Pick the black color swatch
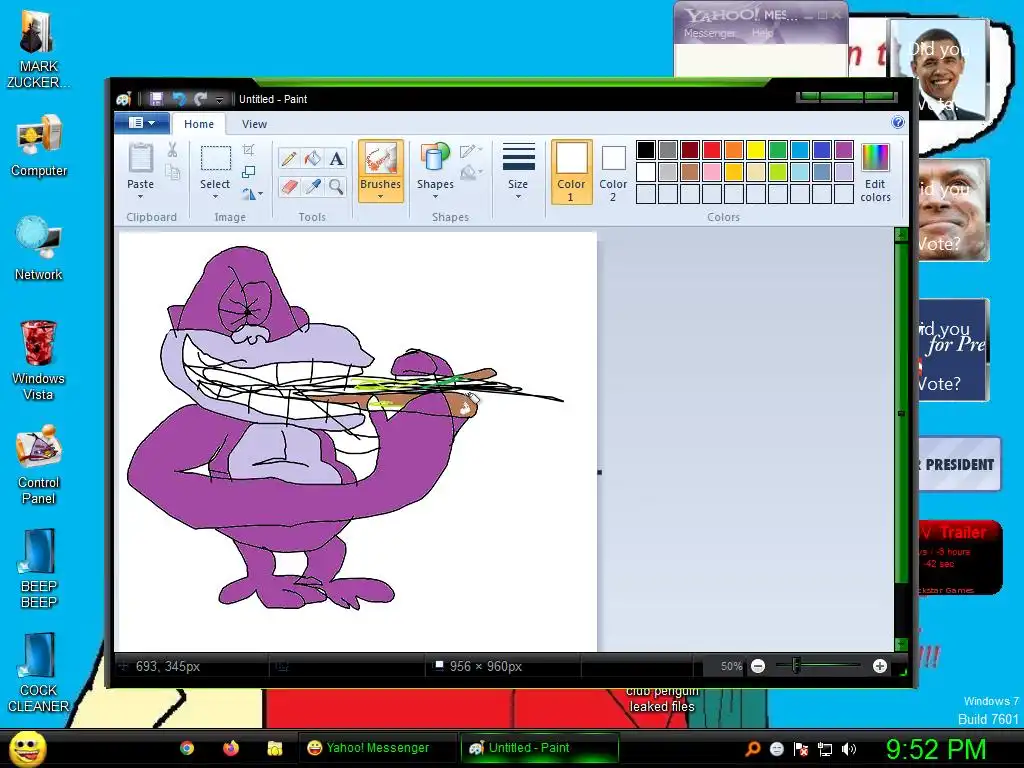The width and height of the screenshot is (1024, 768). click(x=646, y=150)
